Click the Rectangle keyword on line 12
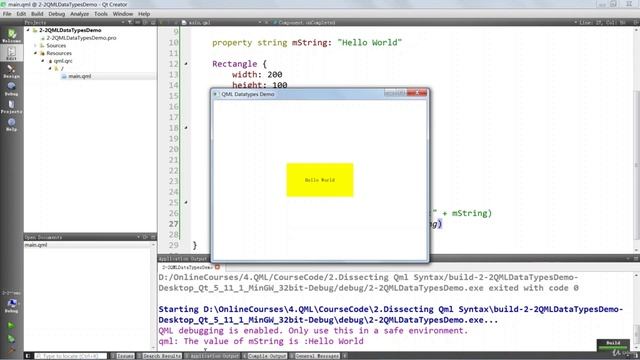 pyautogui.click(x=234, y=64)
